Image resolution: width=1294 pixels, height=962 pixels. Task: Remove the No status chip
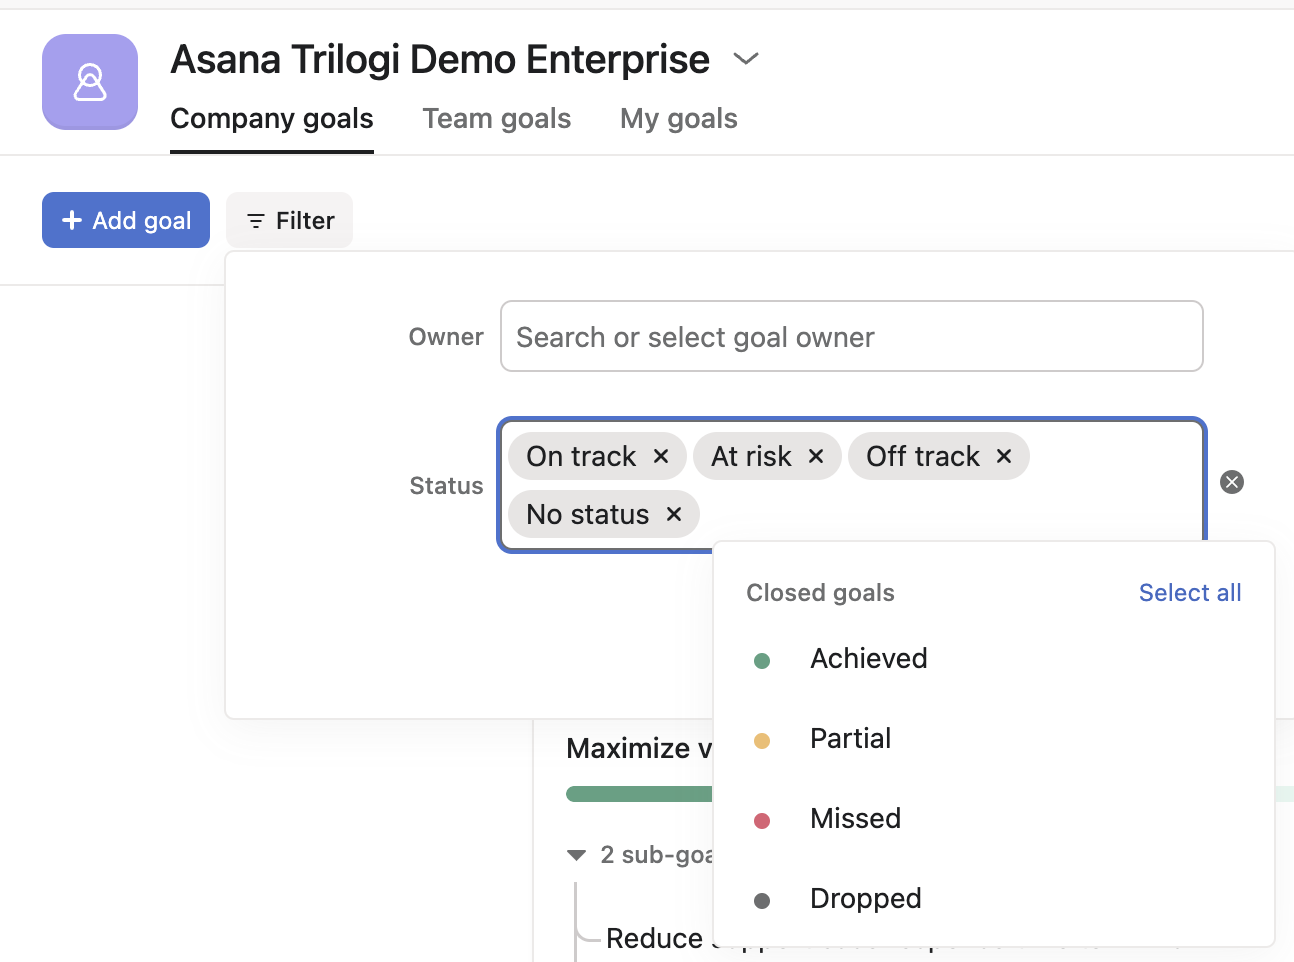(674, 514)
